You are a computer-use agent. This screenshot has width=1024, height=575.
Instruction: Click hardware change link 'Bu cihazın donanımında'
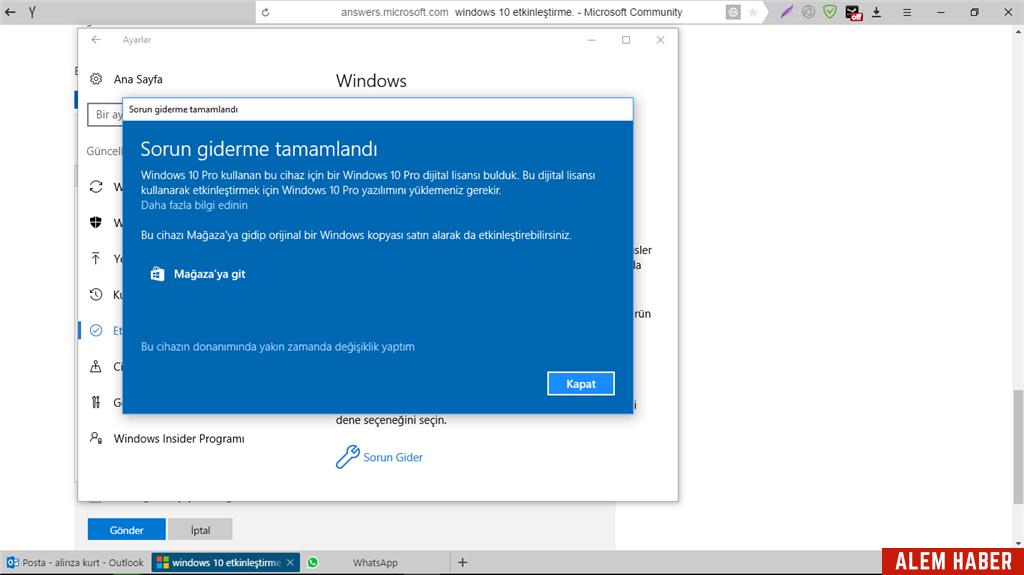pyautogui.click(x=278, y=346)
